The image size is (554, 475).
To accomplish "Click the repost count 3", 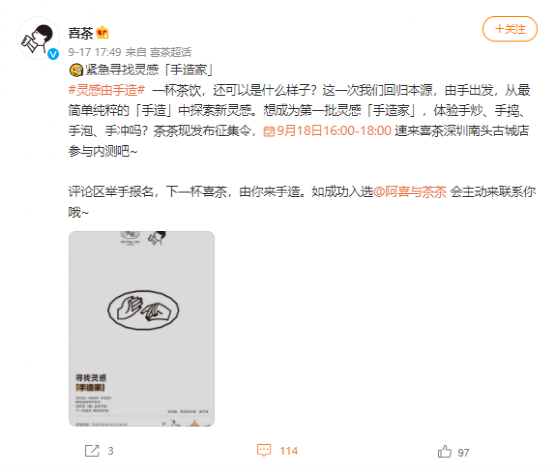I will pyautogui.click(x=111, y=451).
